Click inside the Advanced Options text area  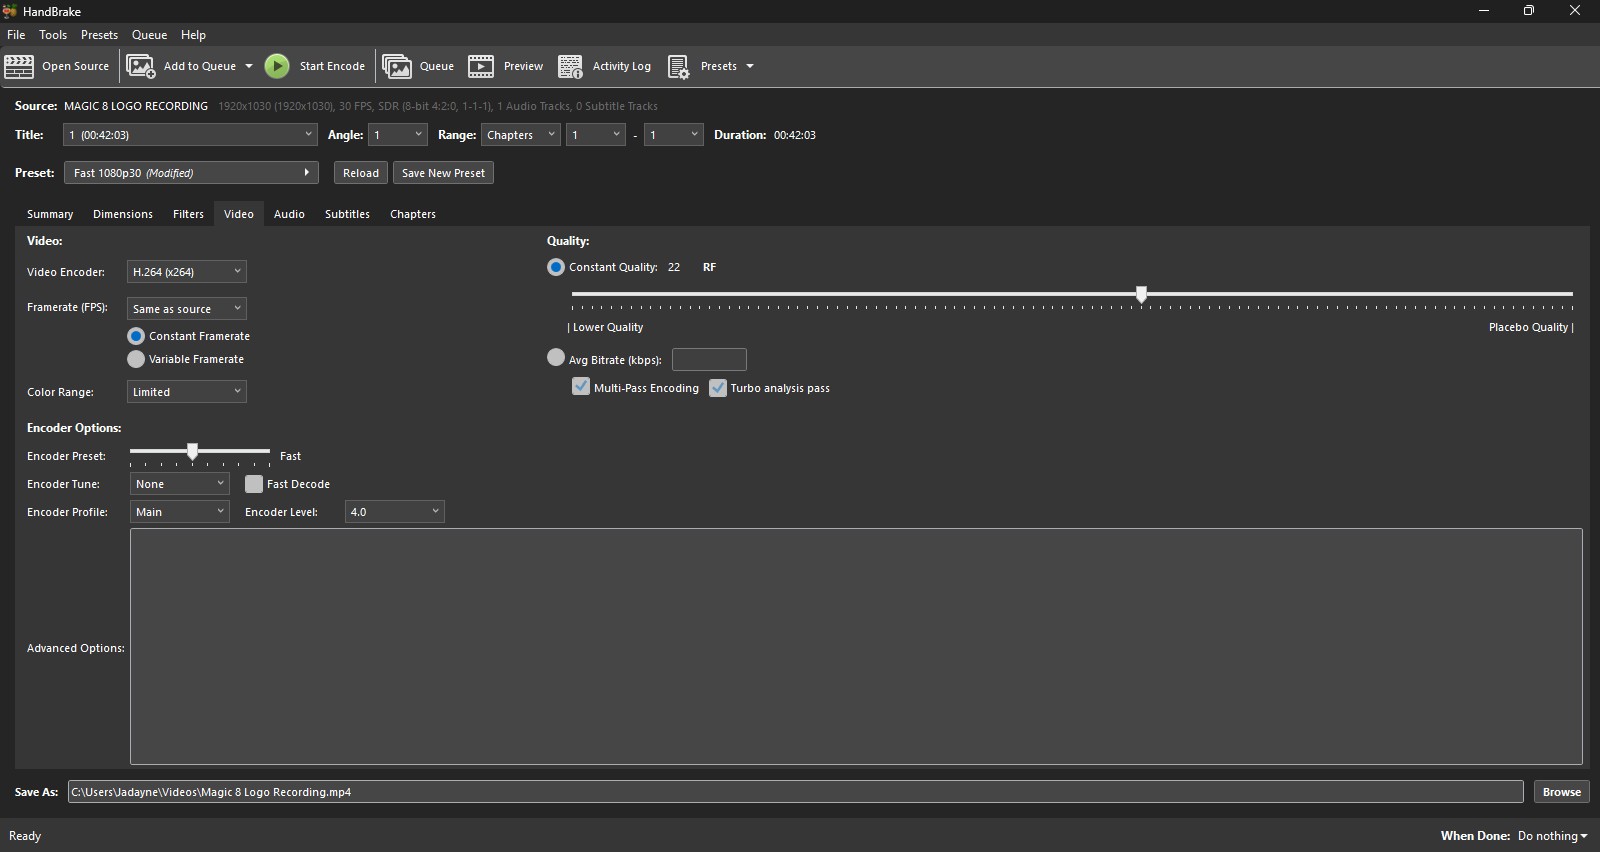pyautogui.click(x=856, y=646)
